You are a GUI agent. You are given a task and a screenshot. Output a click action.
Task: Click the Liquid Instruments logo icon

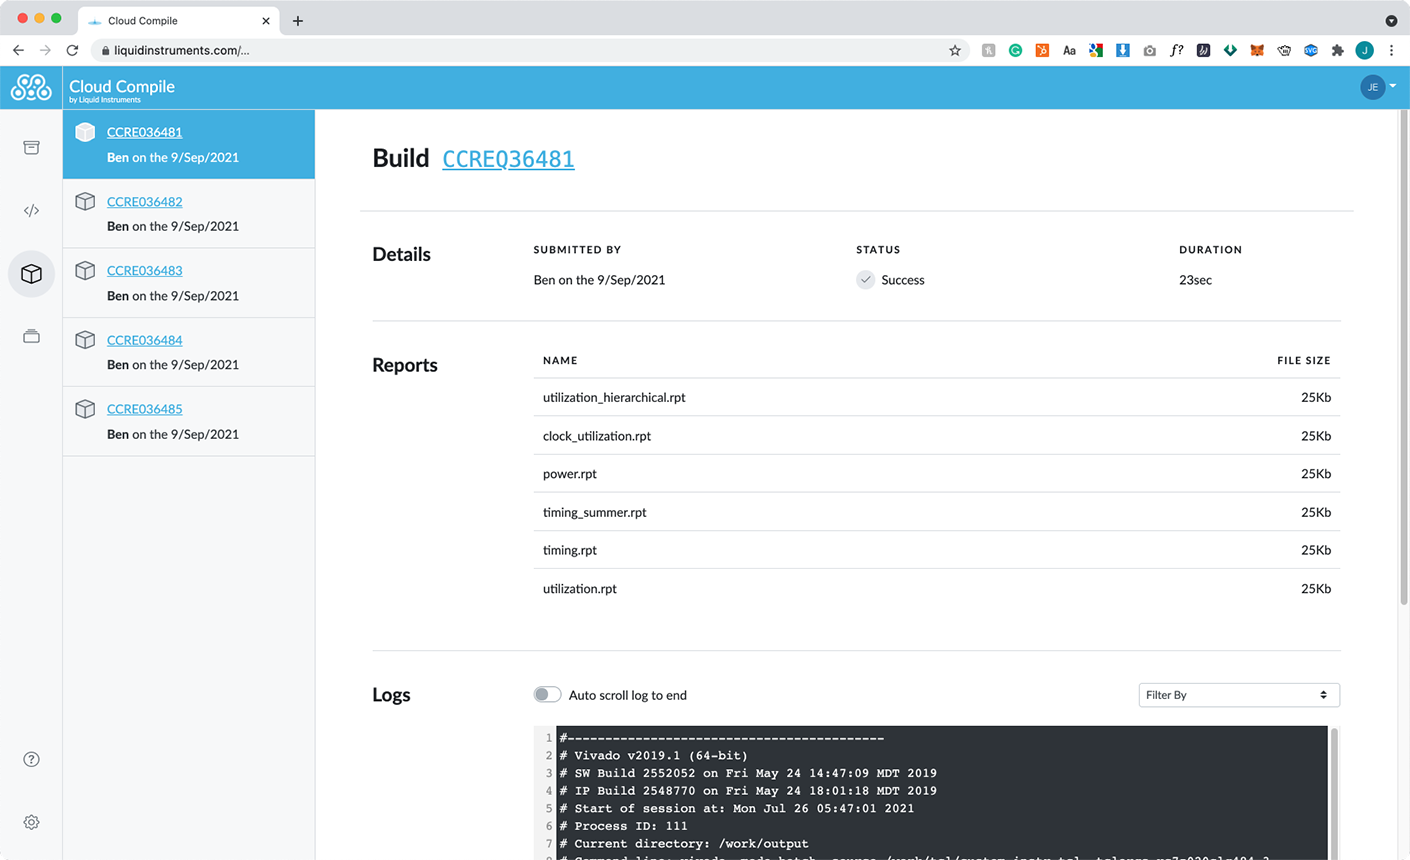31,88
